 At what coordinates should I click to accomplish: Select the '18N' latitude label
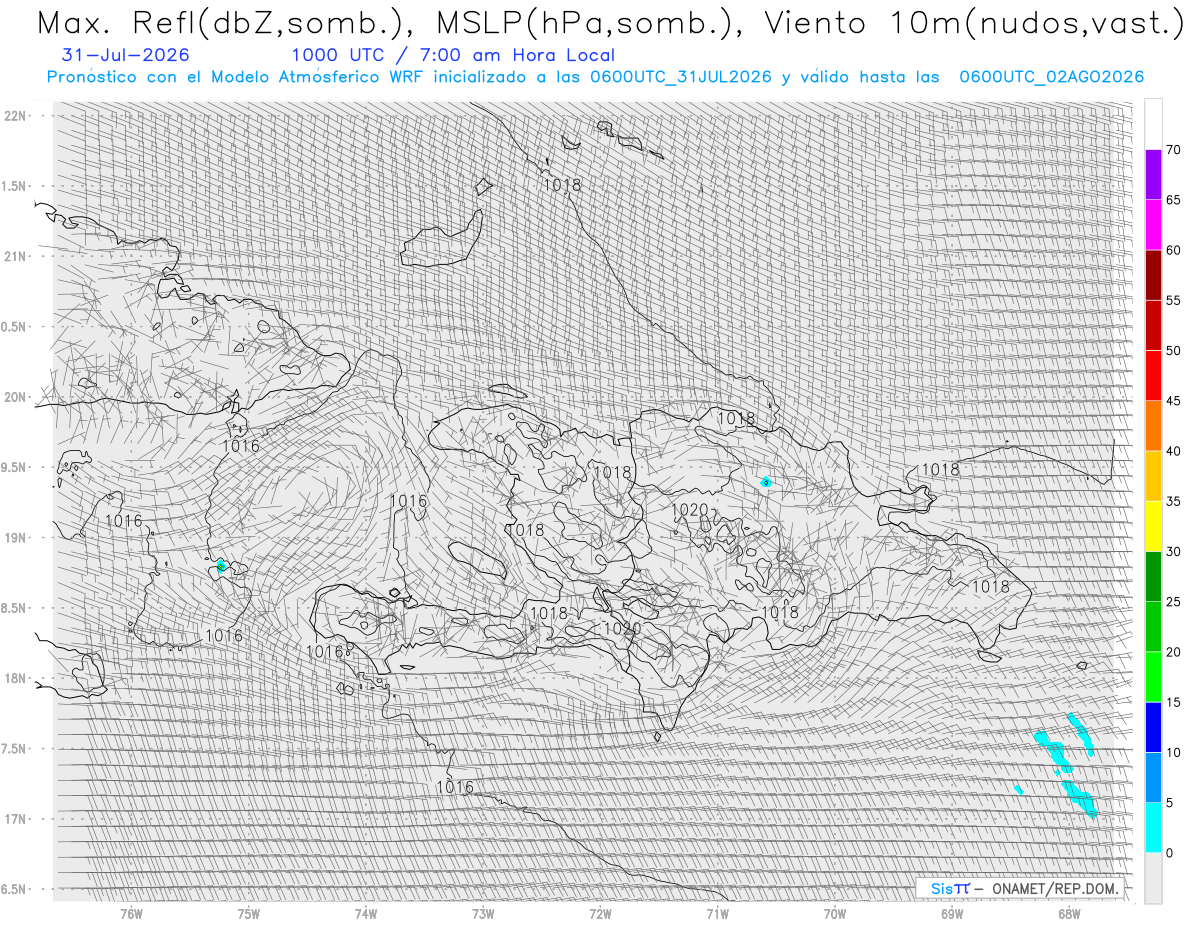click(15, 678)
